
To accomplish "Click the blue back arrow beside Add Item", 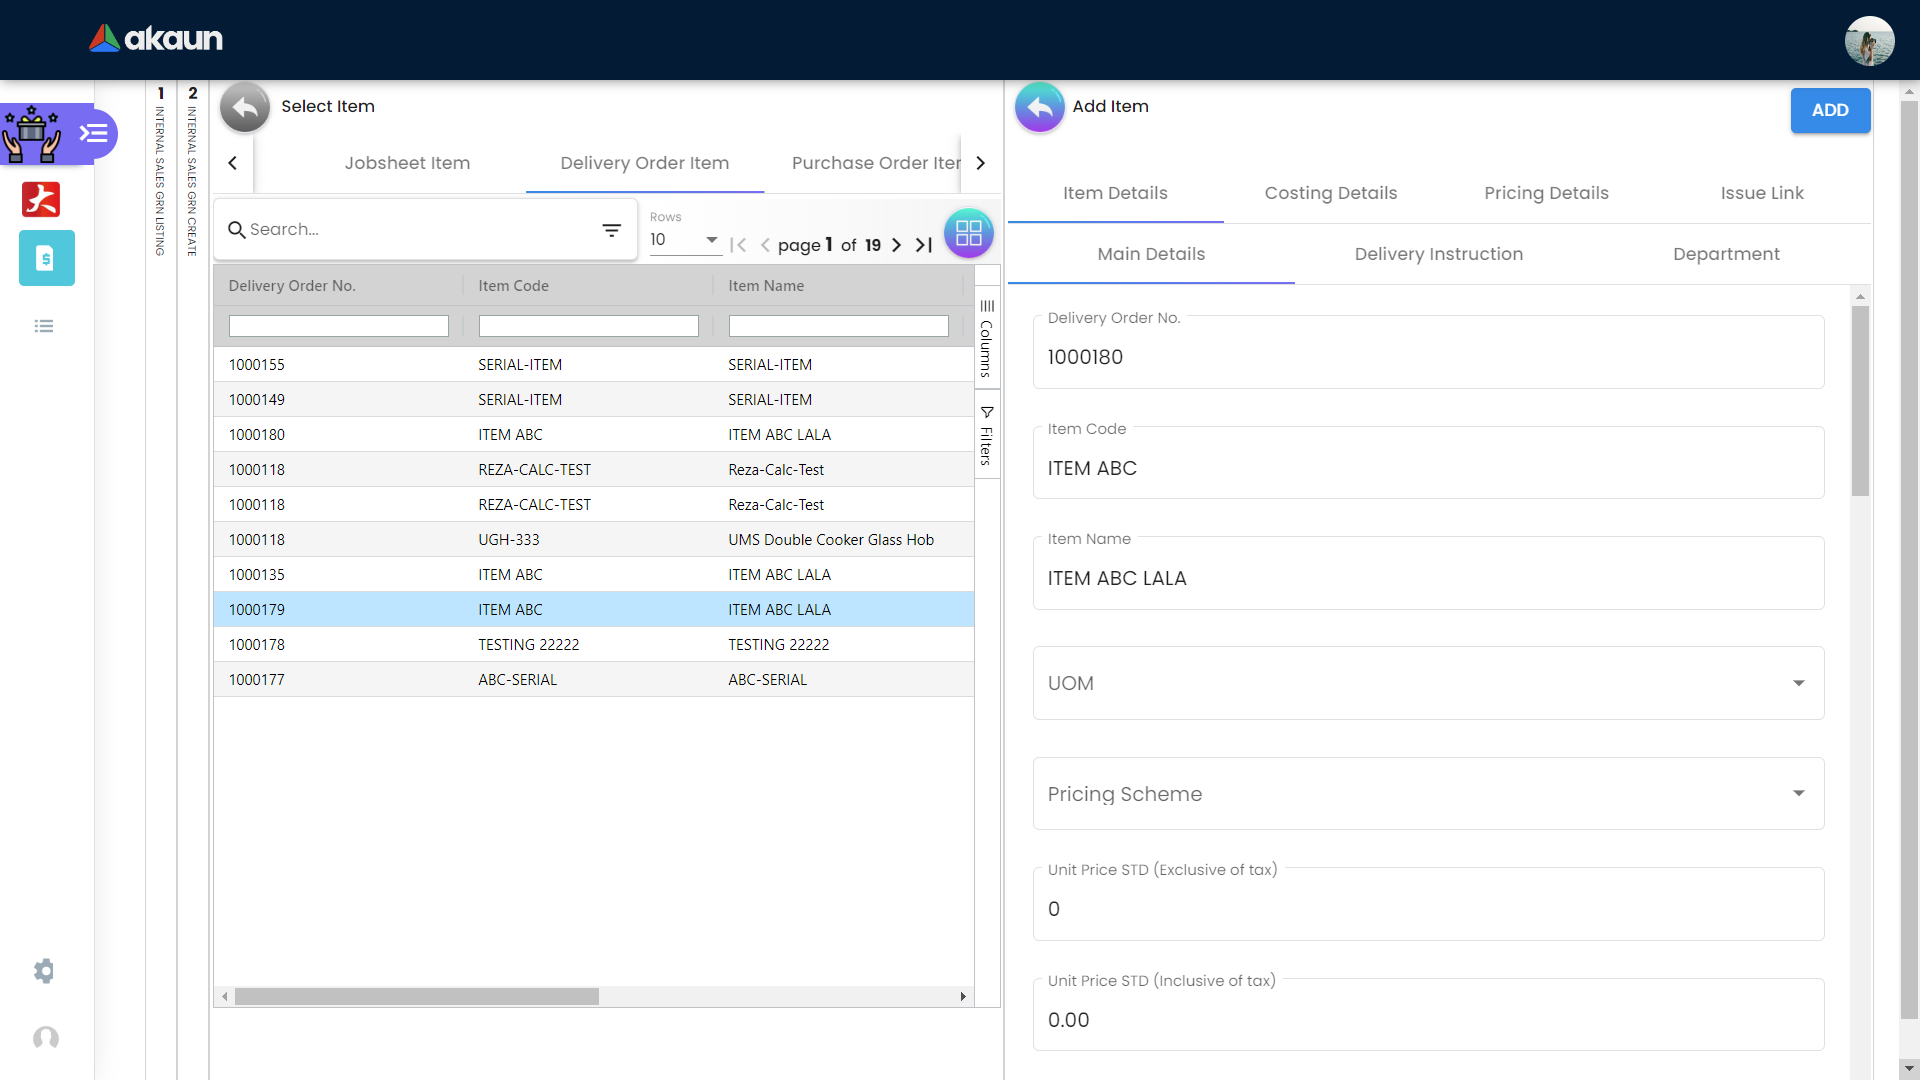I will [1039, 107].
